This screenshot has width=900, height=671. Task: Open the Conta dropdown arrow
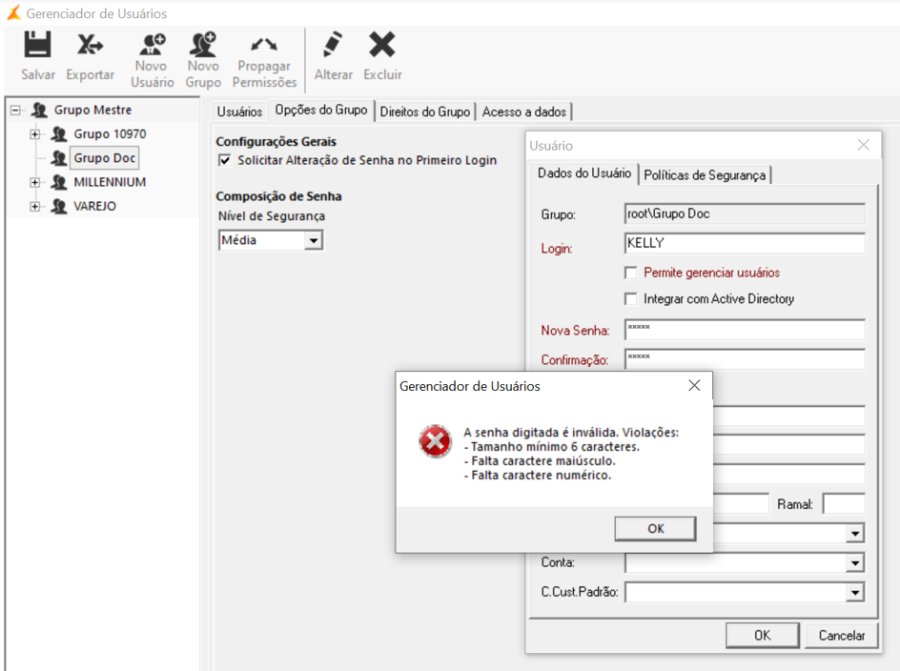click(x=855, y=563)
